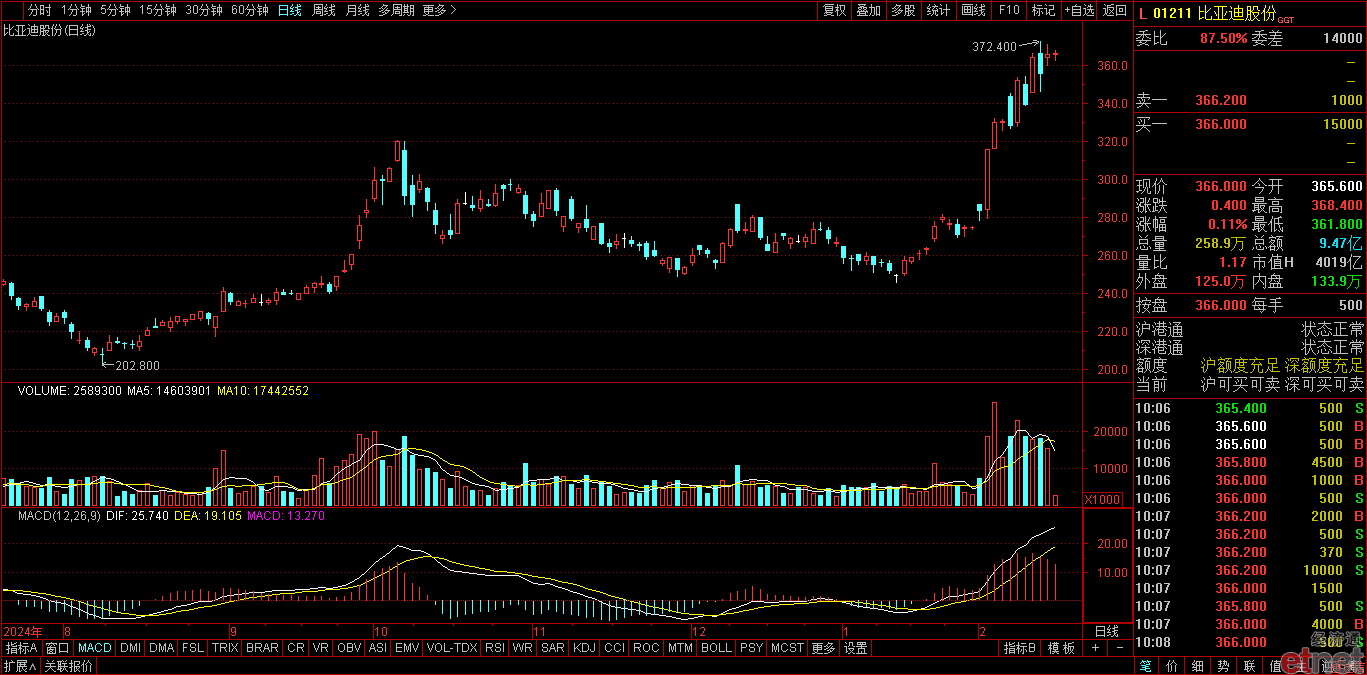Select the VOL-TDX indicator tab
Image resolution: width=1367 pixels, height=675 pixels.
[452, 648]
